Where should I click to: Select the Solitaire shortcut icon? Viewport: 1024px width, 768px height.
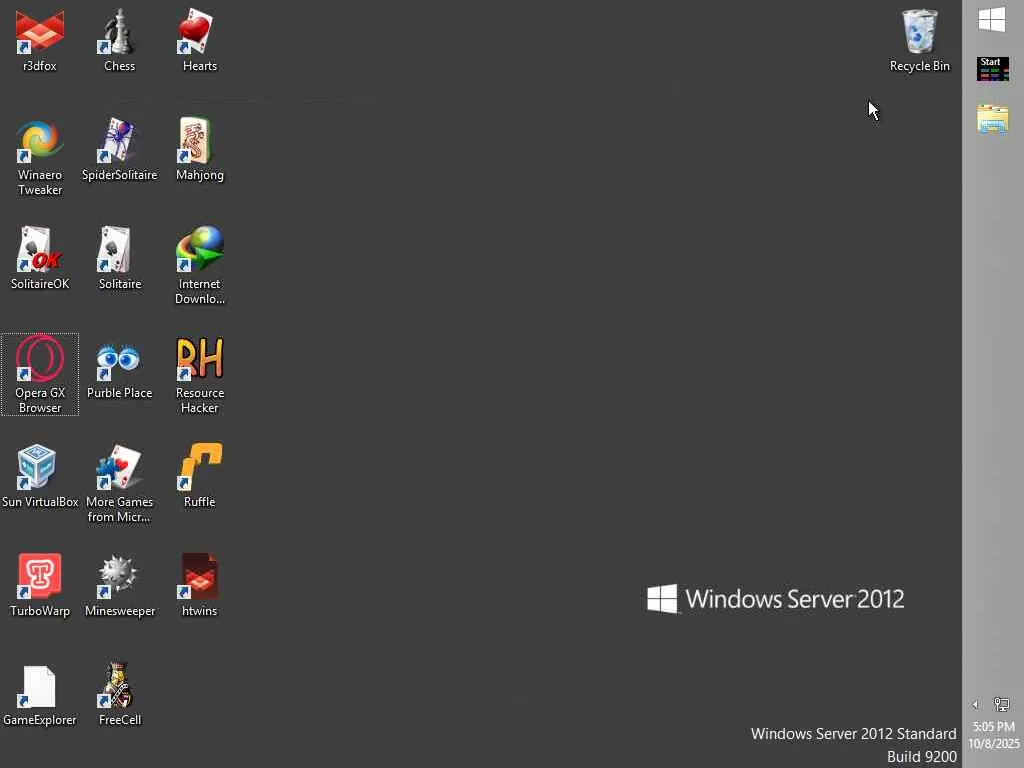tap(120, 259)
